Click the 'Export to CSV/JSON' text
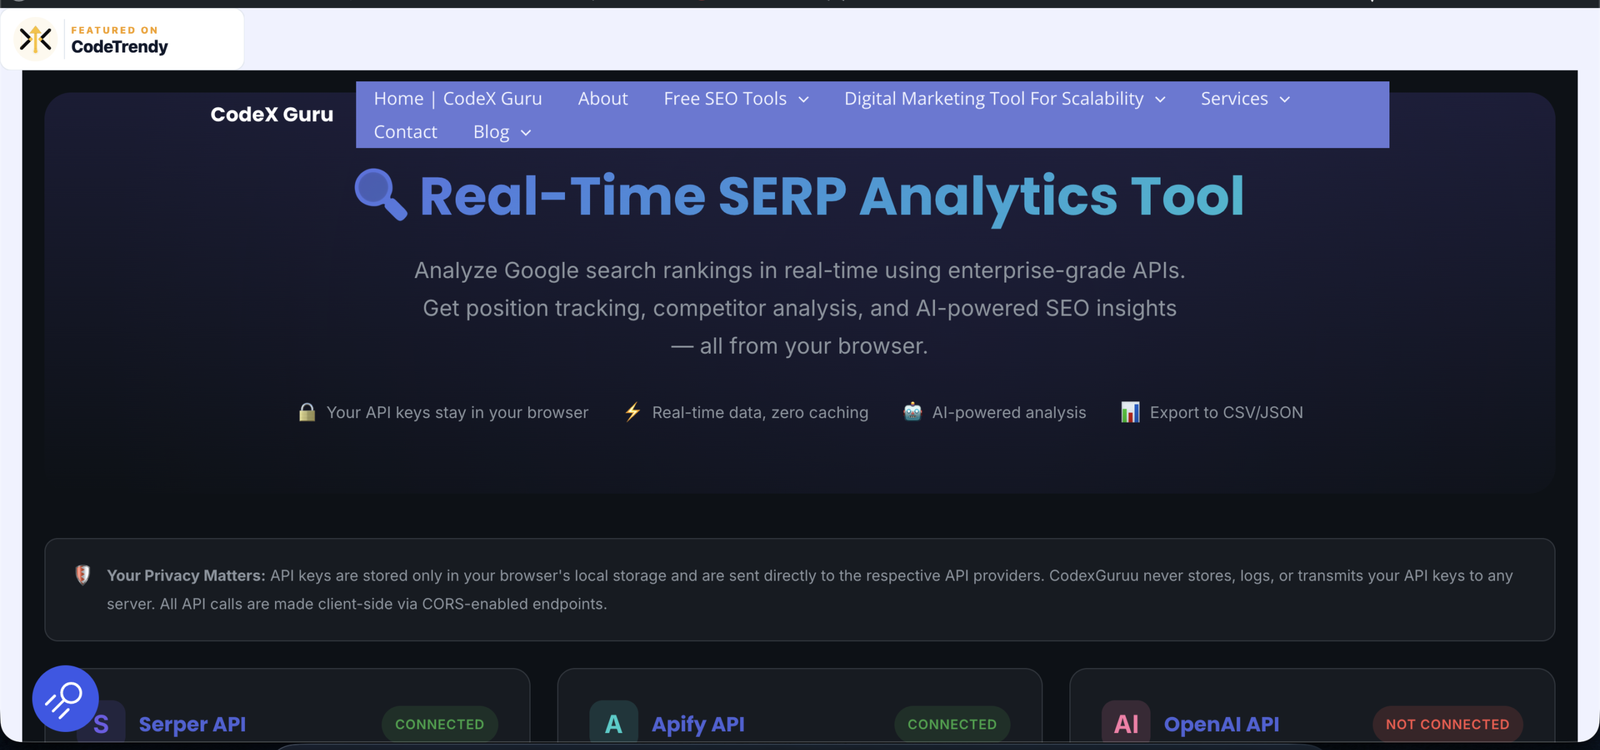This screenshot has width=1600, height=750. (x=1226, y=412)
